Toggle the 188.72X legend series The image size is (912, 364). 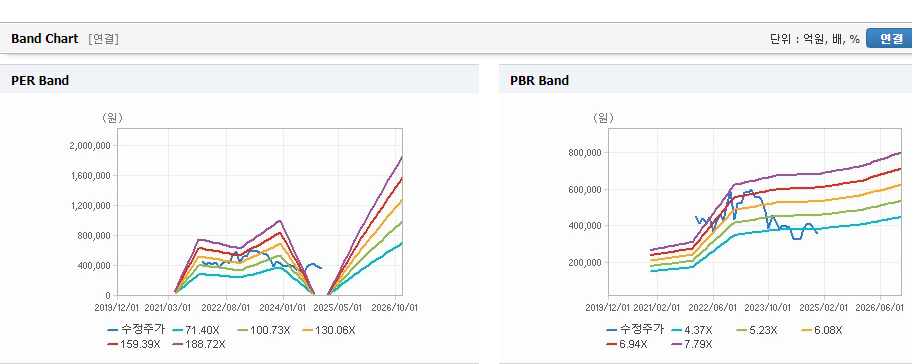(x=199, y=344)
